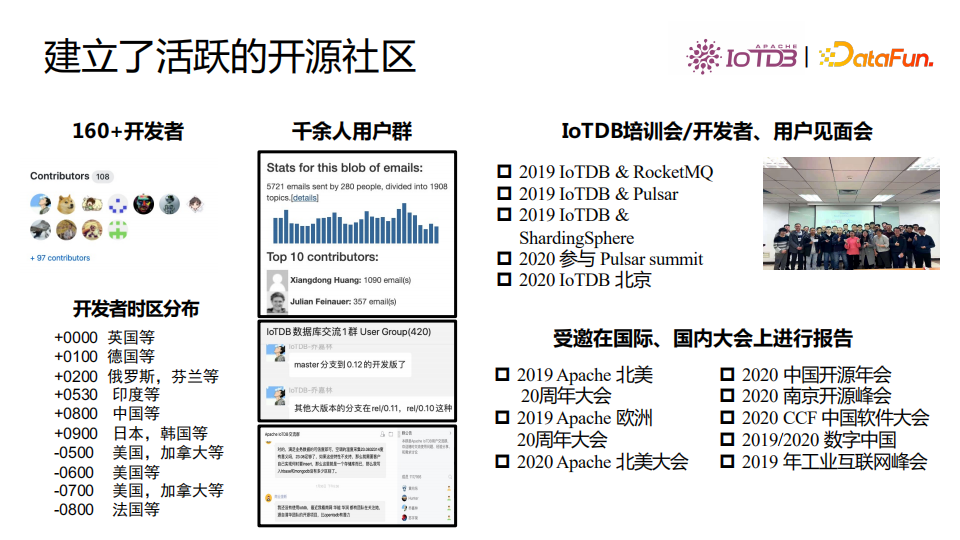Click the 'IoTDB培训会/开发者、用户见面会' heading
The width and height of the screenshot is (960, 540).
717,131
